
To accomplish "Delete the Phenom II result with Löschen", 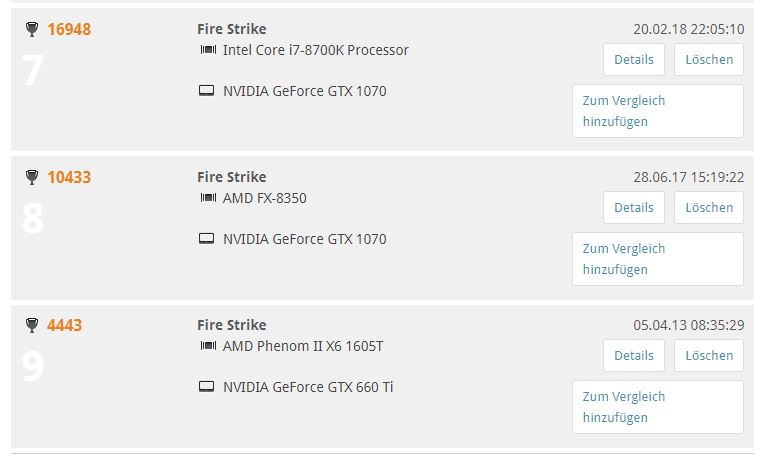I will click(709, 356).
